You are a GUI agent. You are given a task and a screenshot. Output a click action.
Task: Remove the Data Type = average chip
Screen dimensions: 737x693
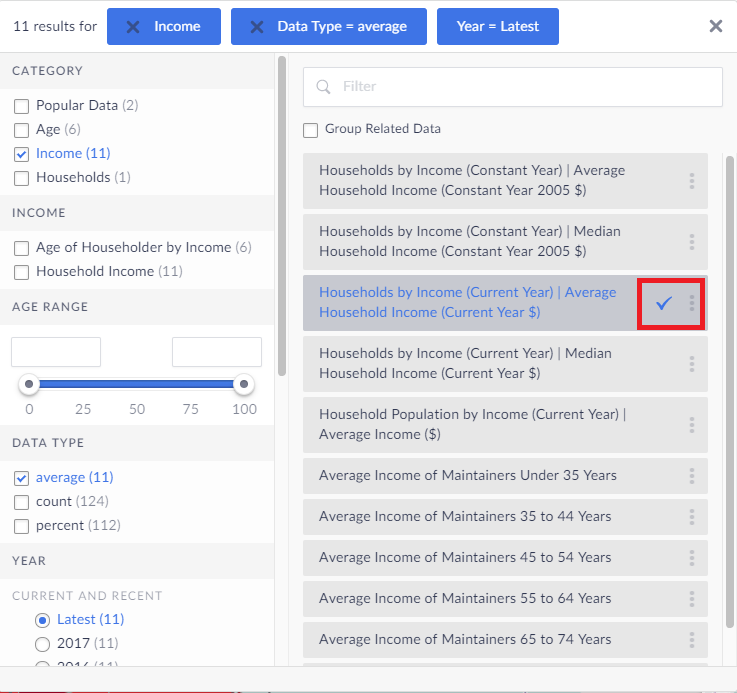(x=257, y=27)
